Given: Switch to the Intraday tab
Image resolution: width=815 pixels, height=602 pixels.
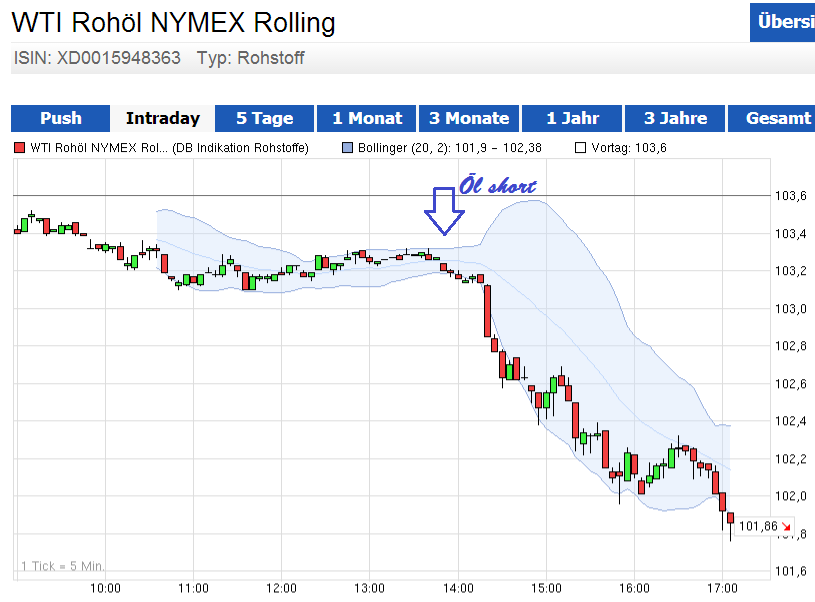Looking at the screenshot, I should pos(162,118).
